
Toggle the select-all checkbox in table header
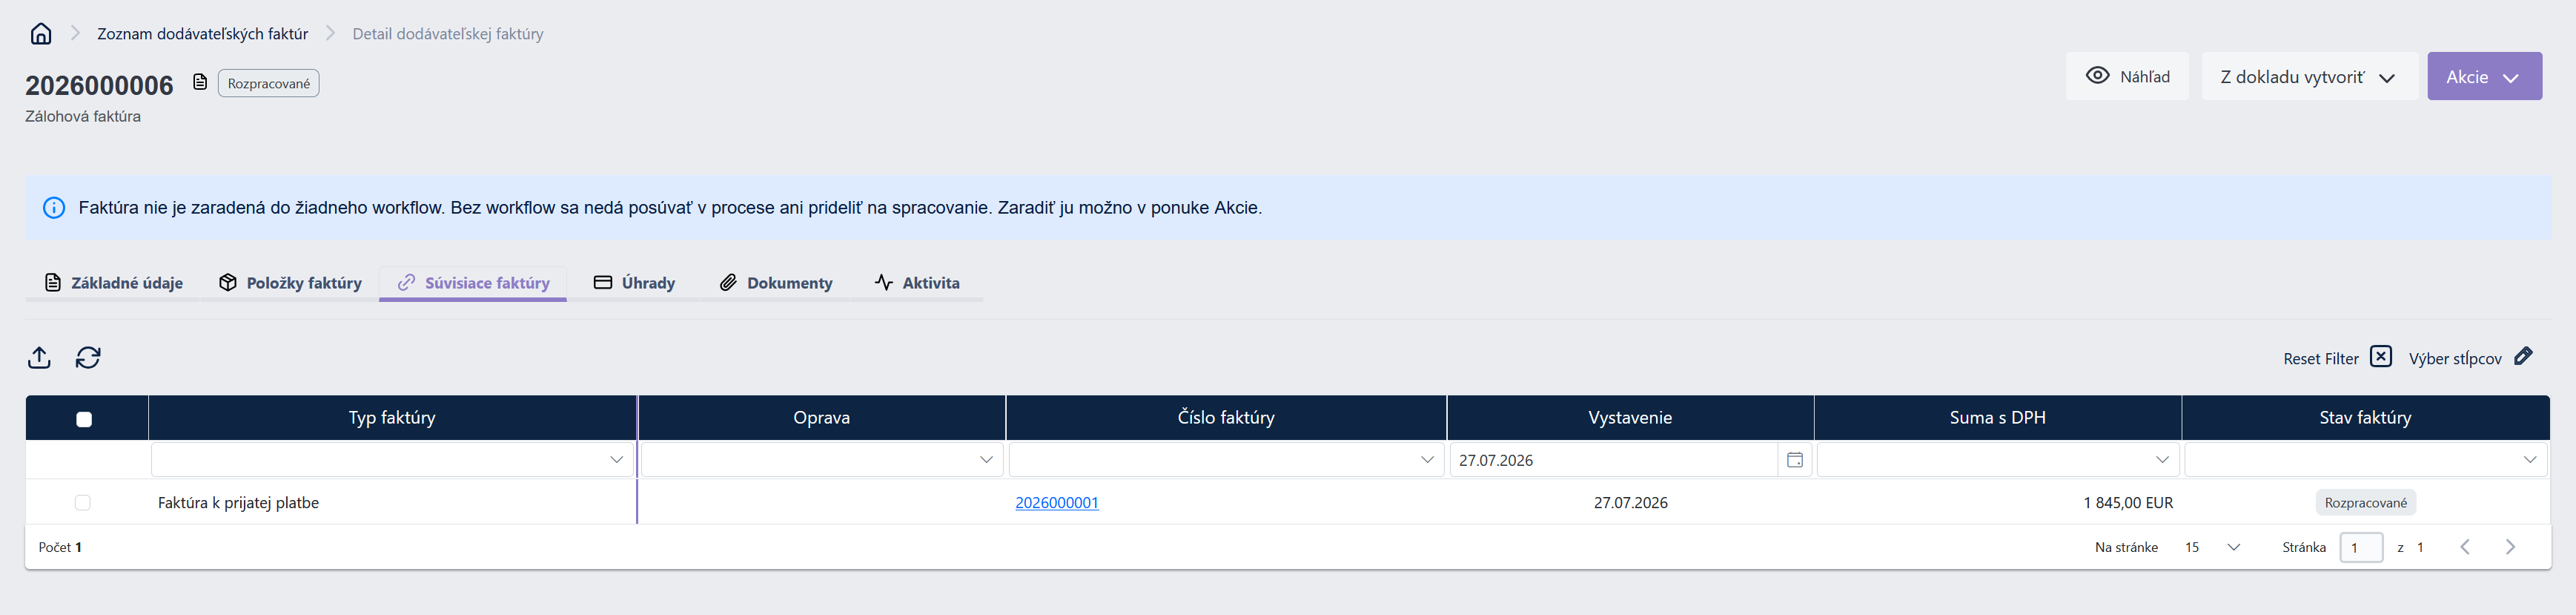click(84, 419)
